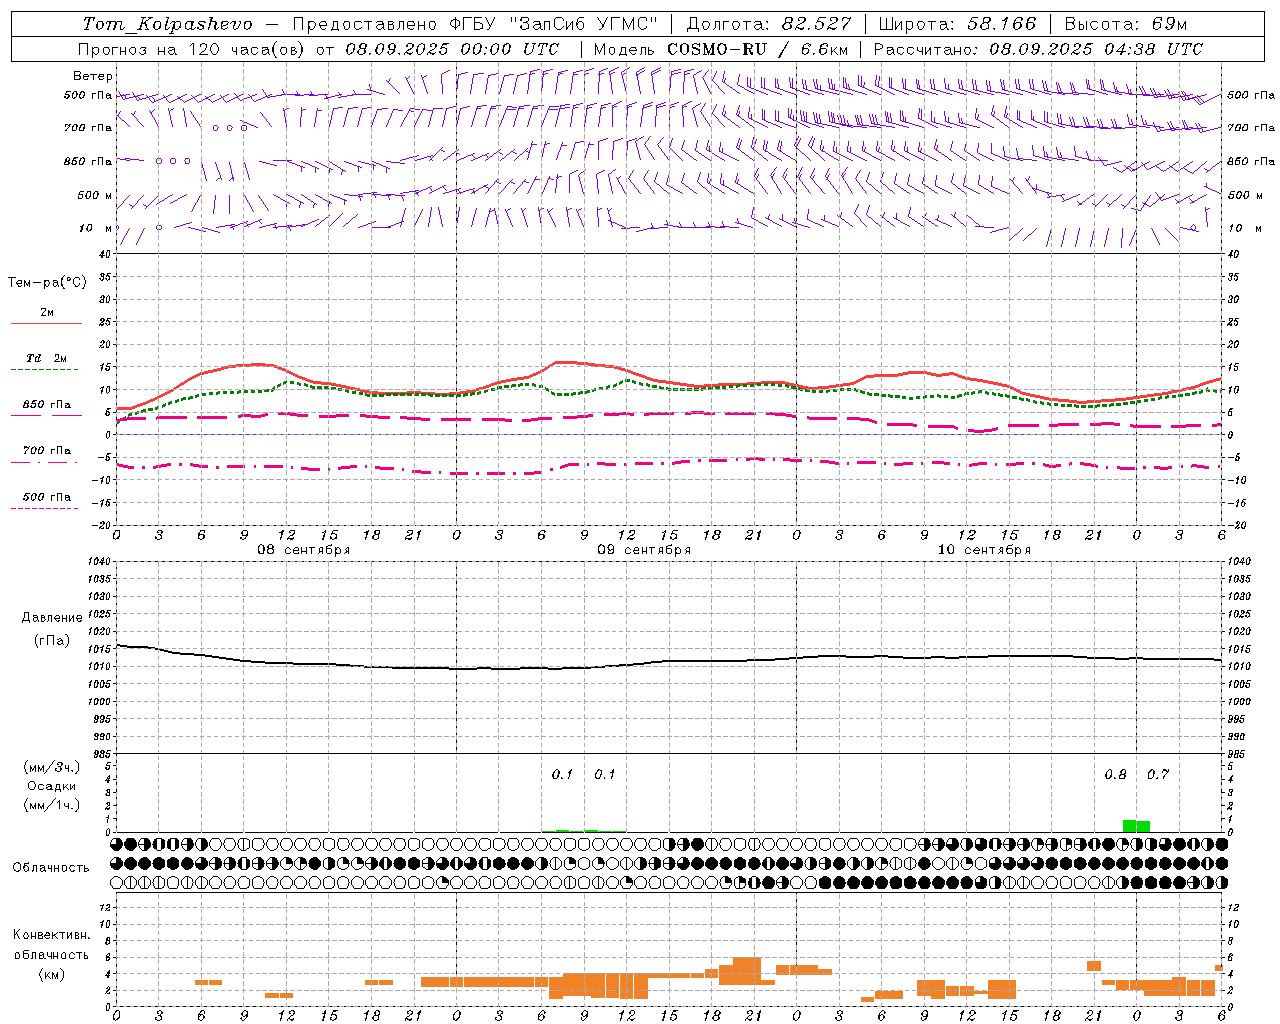The image size is (1280, 1024).
Task: Click the date label '08 сентября'
Action: click(x=303, y=550)
